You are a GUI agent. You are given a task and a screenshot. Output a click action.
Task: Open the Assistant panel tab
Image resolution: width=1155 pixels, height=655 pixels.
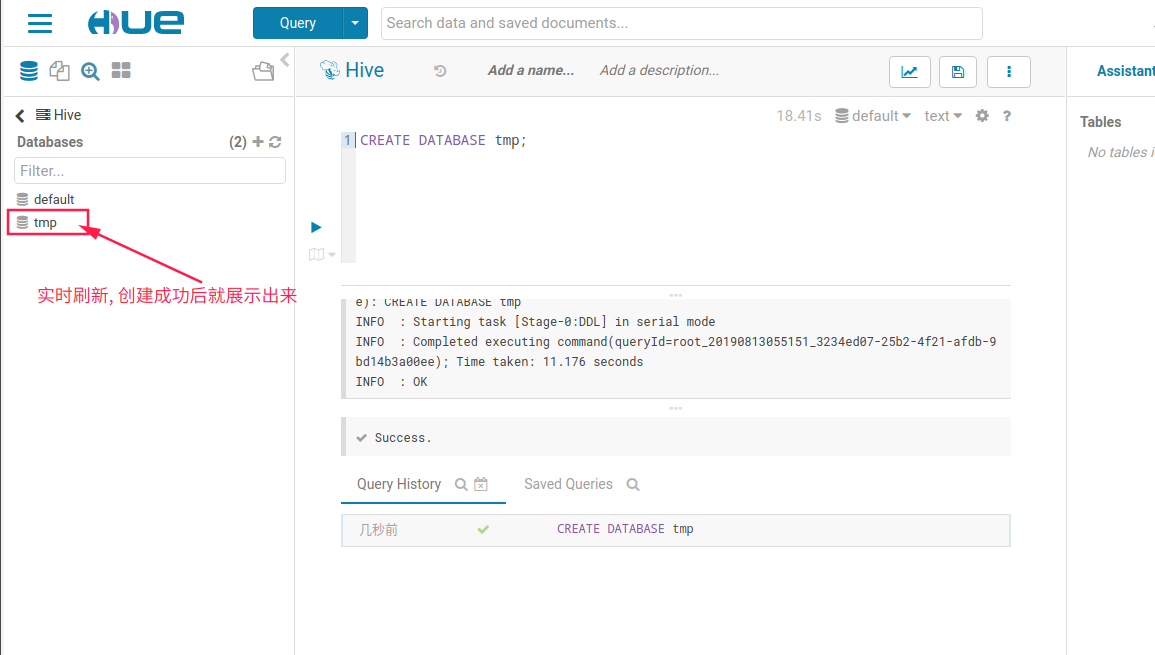click(x=1125, y=71)
